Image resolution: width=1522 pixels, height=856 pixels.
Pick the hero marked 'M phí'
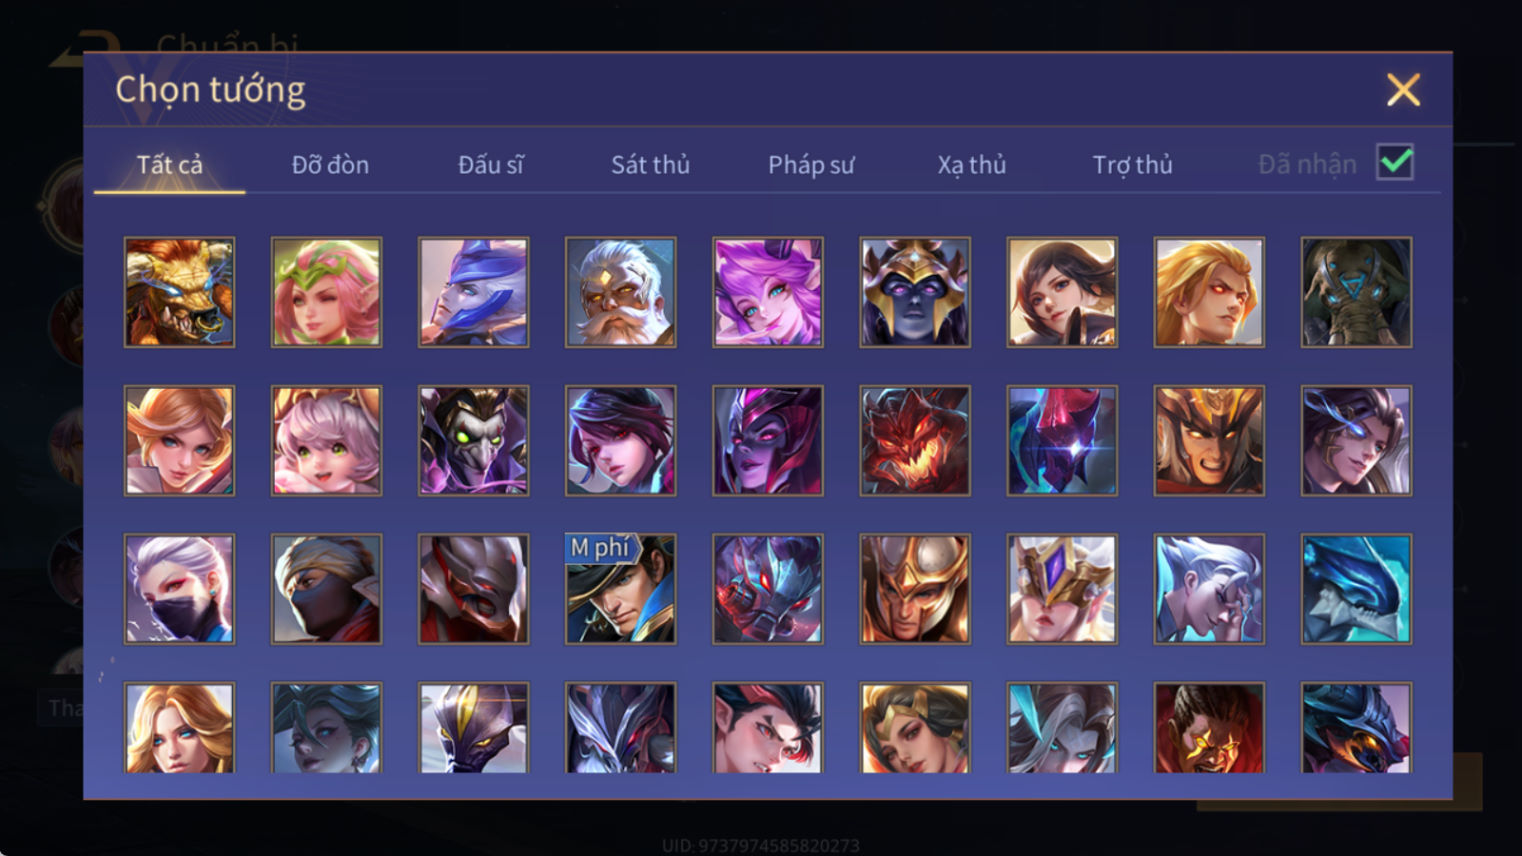[620, 589]
